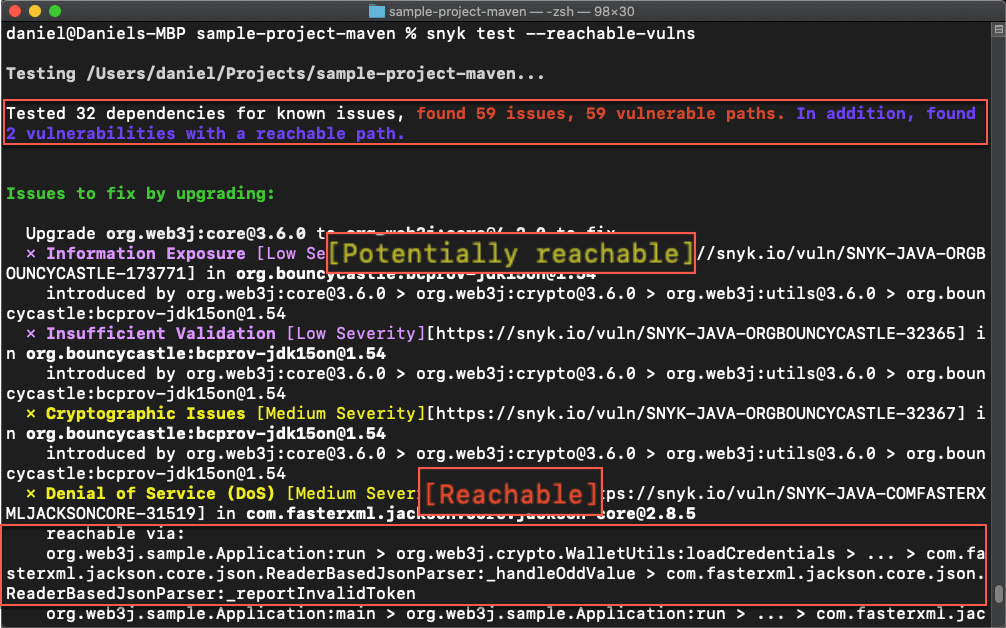The width and height of the screenshot is (1006, 628).
Task: Click the prompt text 'daniel@Daniels-MBP'
Action: tap(96, 33)
